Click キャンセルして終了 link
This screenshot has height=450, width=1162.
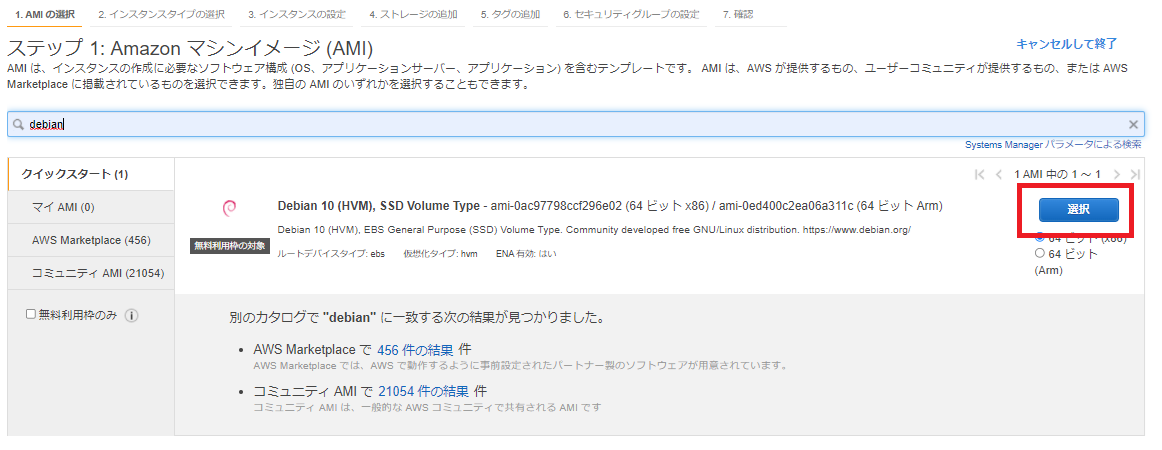(x=1066, y=44)
